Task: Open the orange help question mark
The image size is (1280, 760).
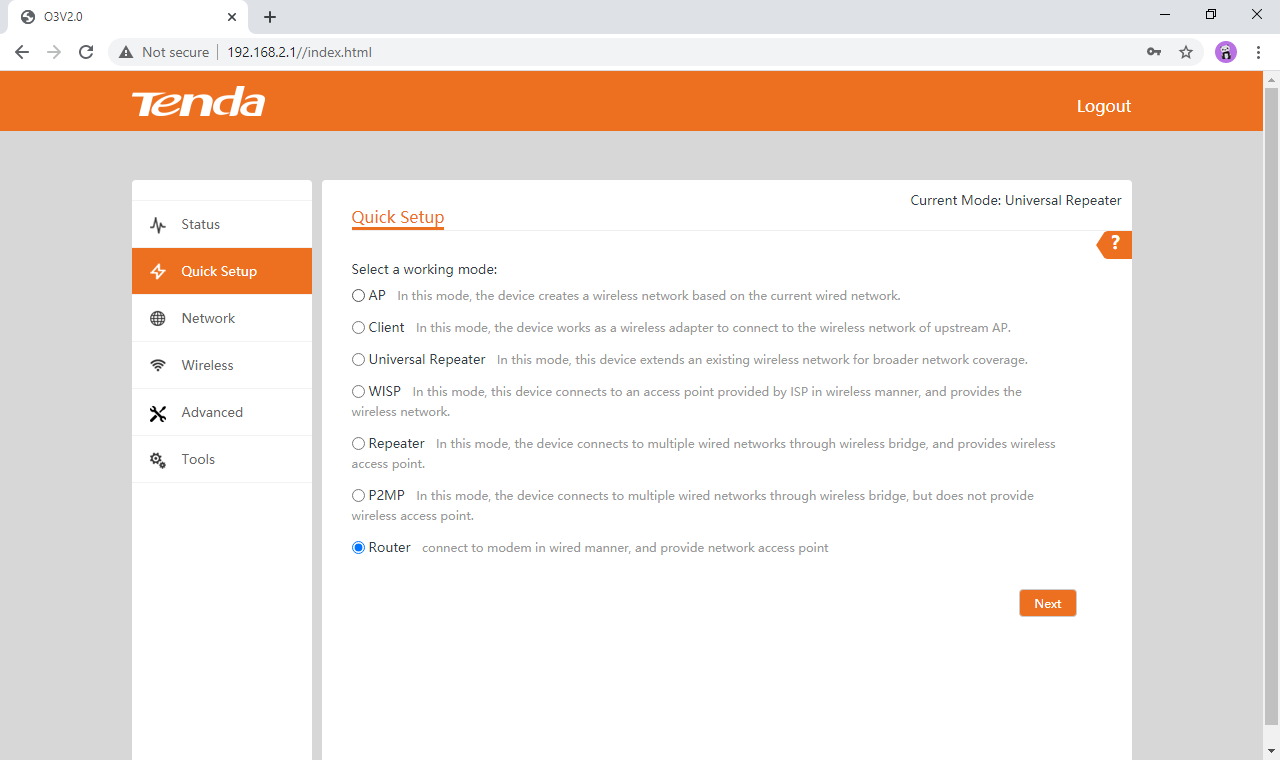Action: coord(1115,245)
